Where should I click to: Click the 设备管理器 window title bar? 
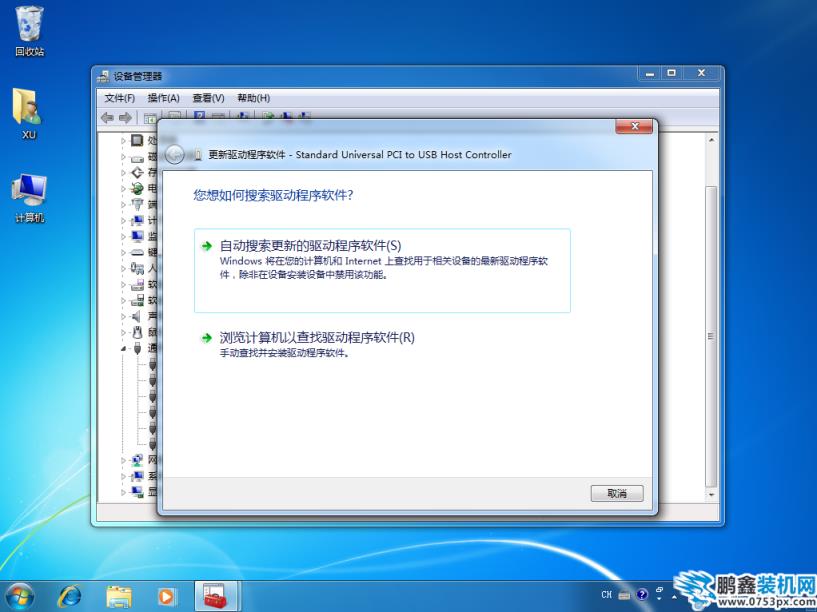[366, 76]
